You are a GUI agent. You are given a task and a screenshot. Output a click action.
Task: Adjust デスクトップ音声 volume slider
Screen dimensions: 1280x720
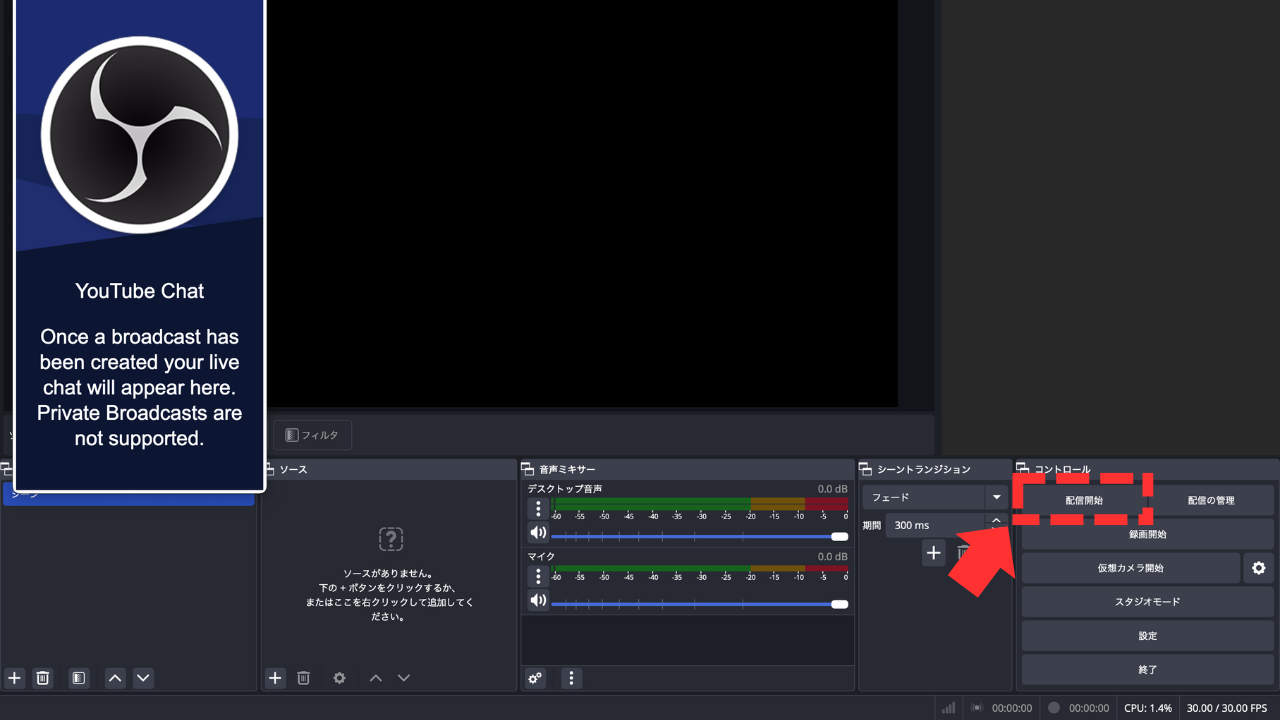(x=699, y=537)
